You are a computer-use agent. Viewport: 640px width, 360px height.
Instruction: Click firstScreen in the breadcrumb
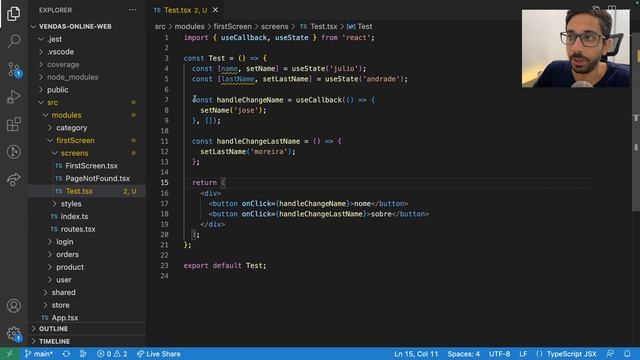(233, 27)
